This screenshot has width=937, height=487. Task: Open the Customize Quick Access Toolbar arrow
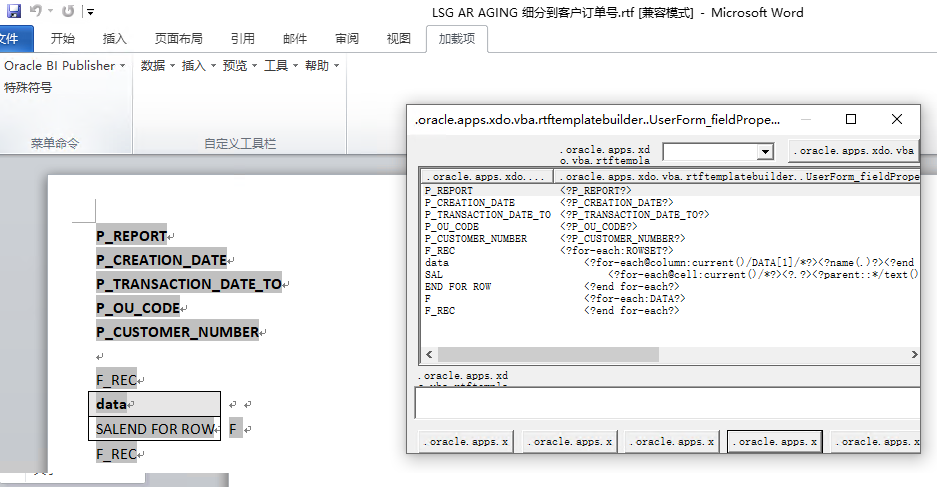coord(90,12)
